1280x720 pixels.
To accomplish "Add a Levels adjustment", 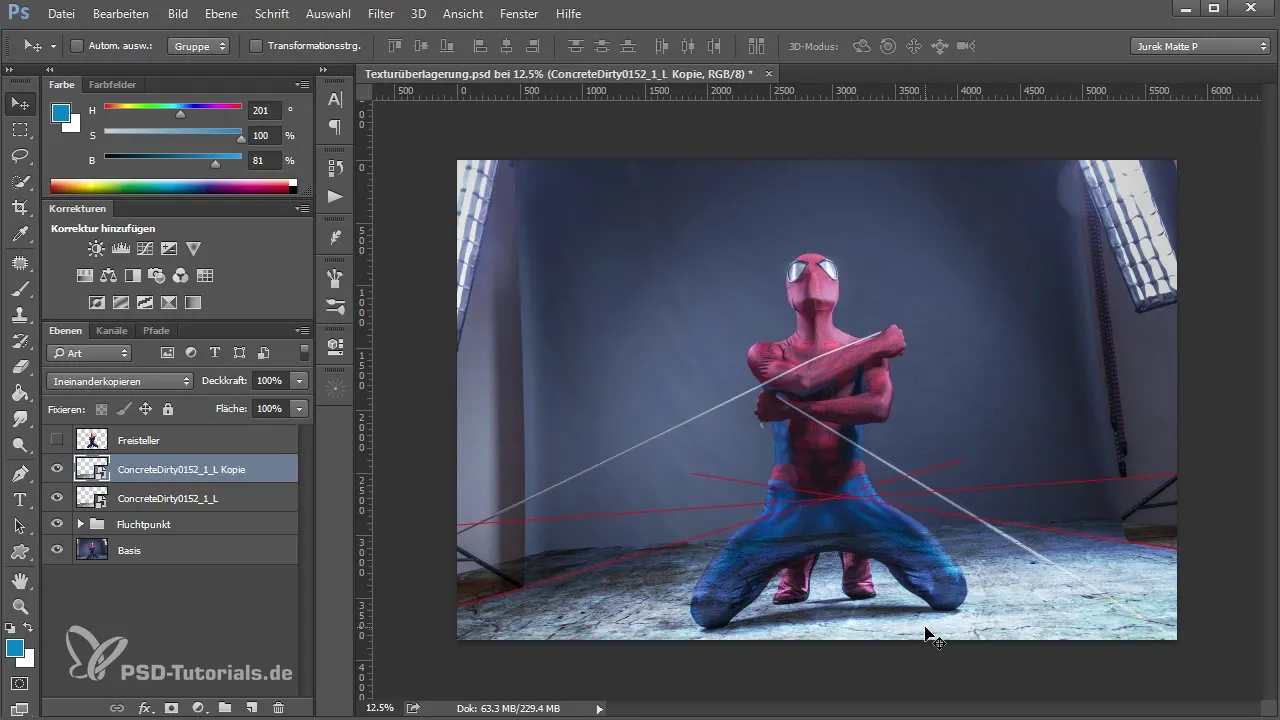I will 120,248.
